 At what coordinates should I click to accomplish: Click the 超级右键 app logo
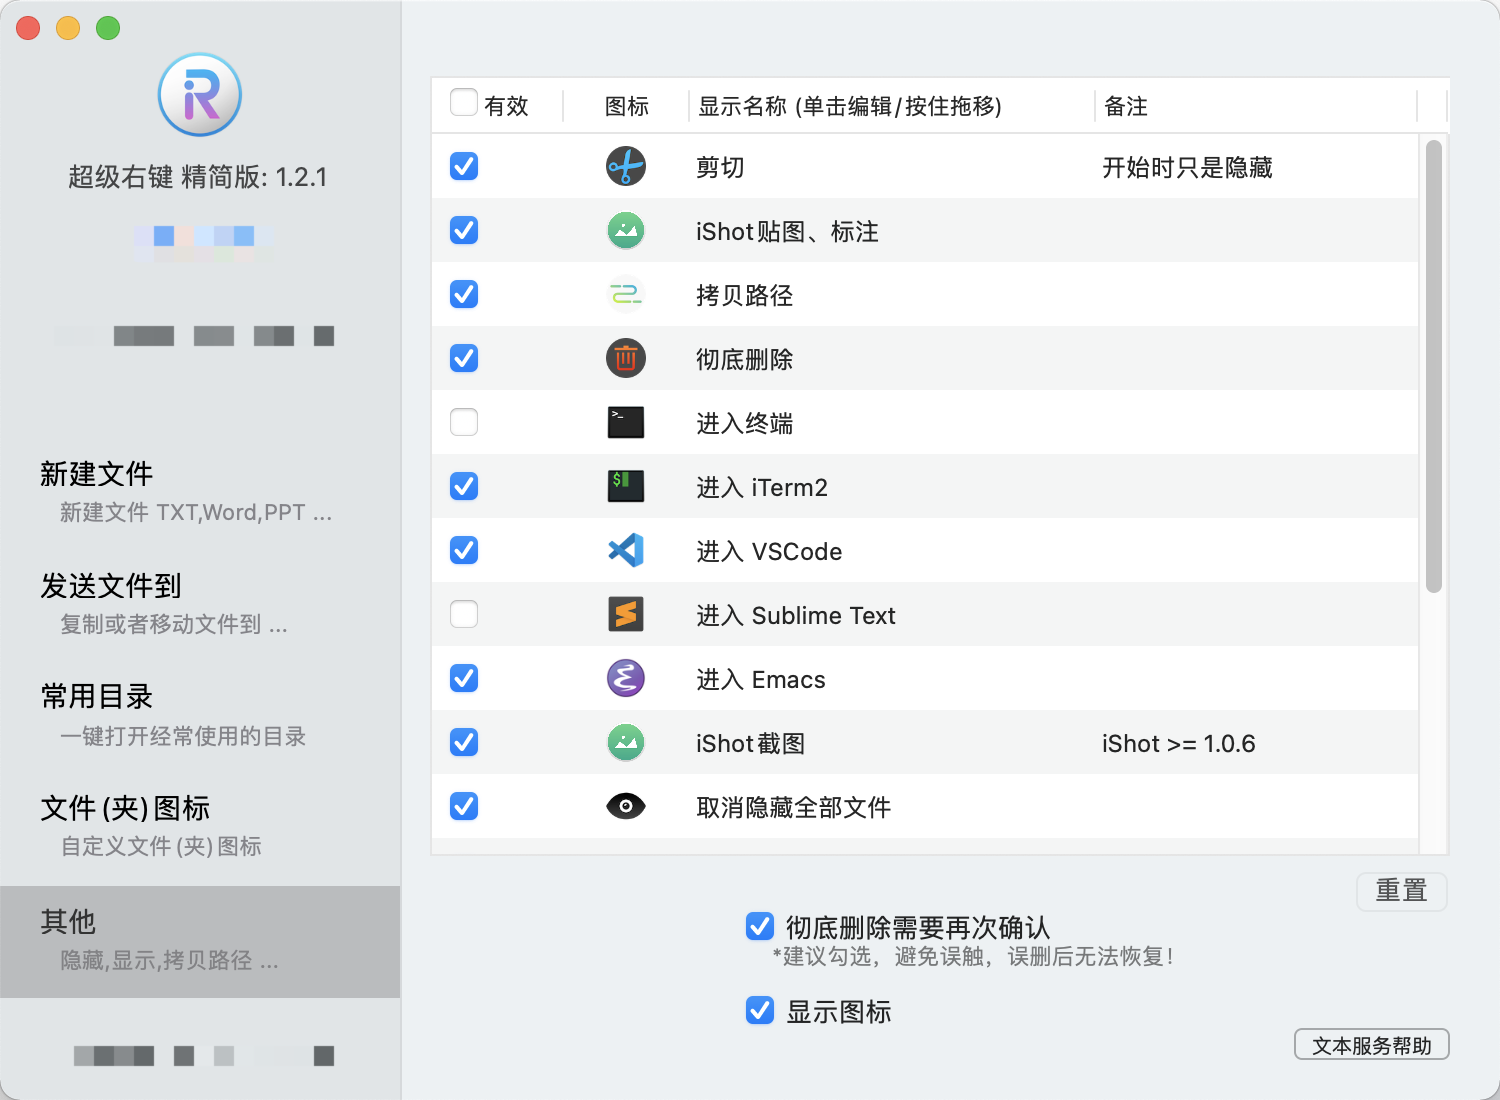200,95
